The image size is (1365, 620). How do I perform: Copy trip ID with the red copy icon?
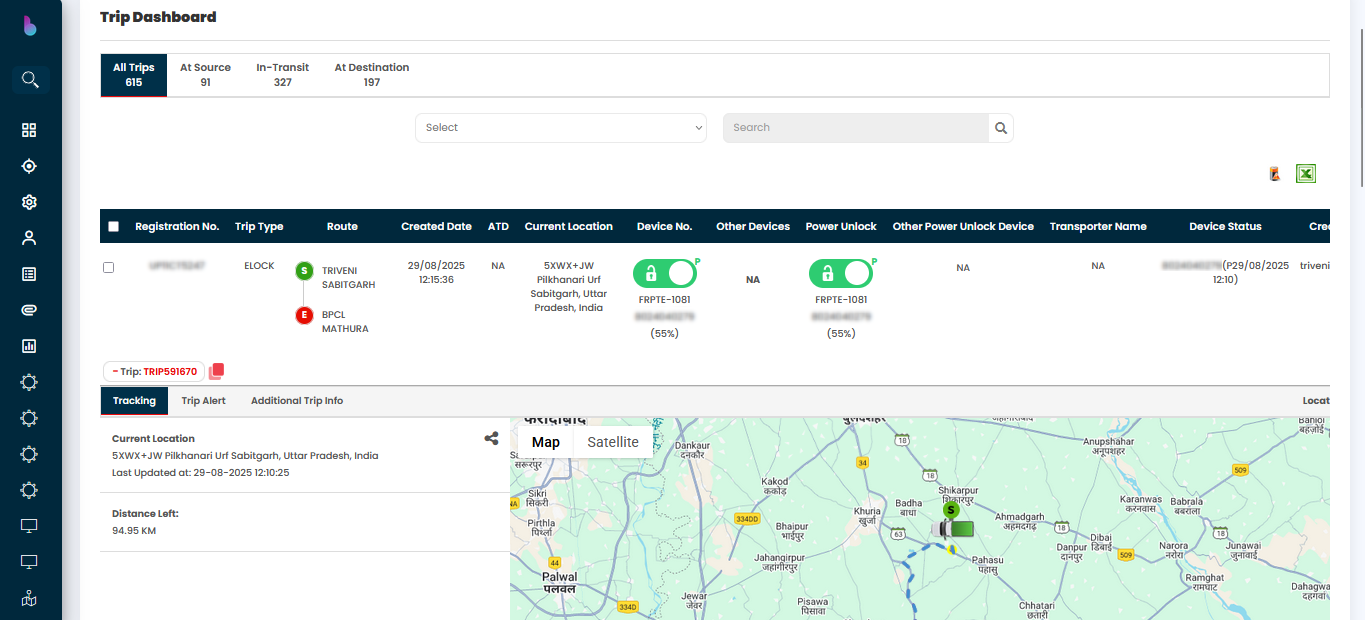tap(216, 371)
